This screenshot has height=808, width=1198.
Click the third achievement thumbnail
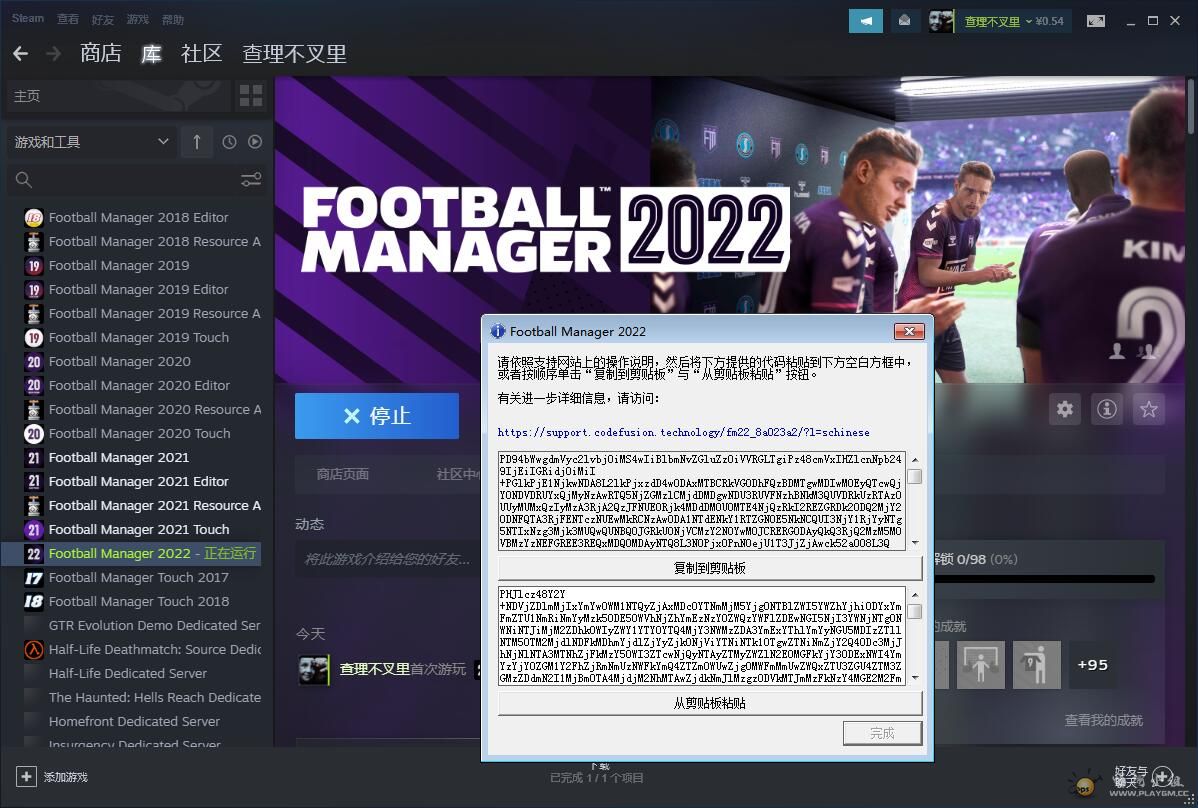tap(1037, 664)
